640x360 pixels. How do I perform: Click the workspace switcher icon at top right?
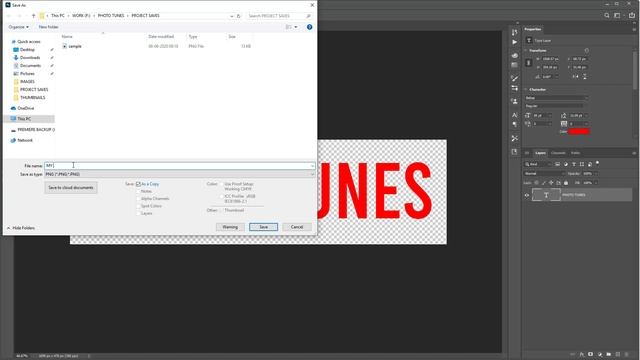618,16
